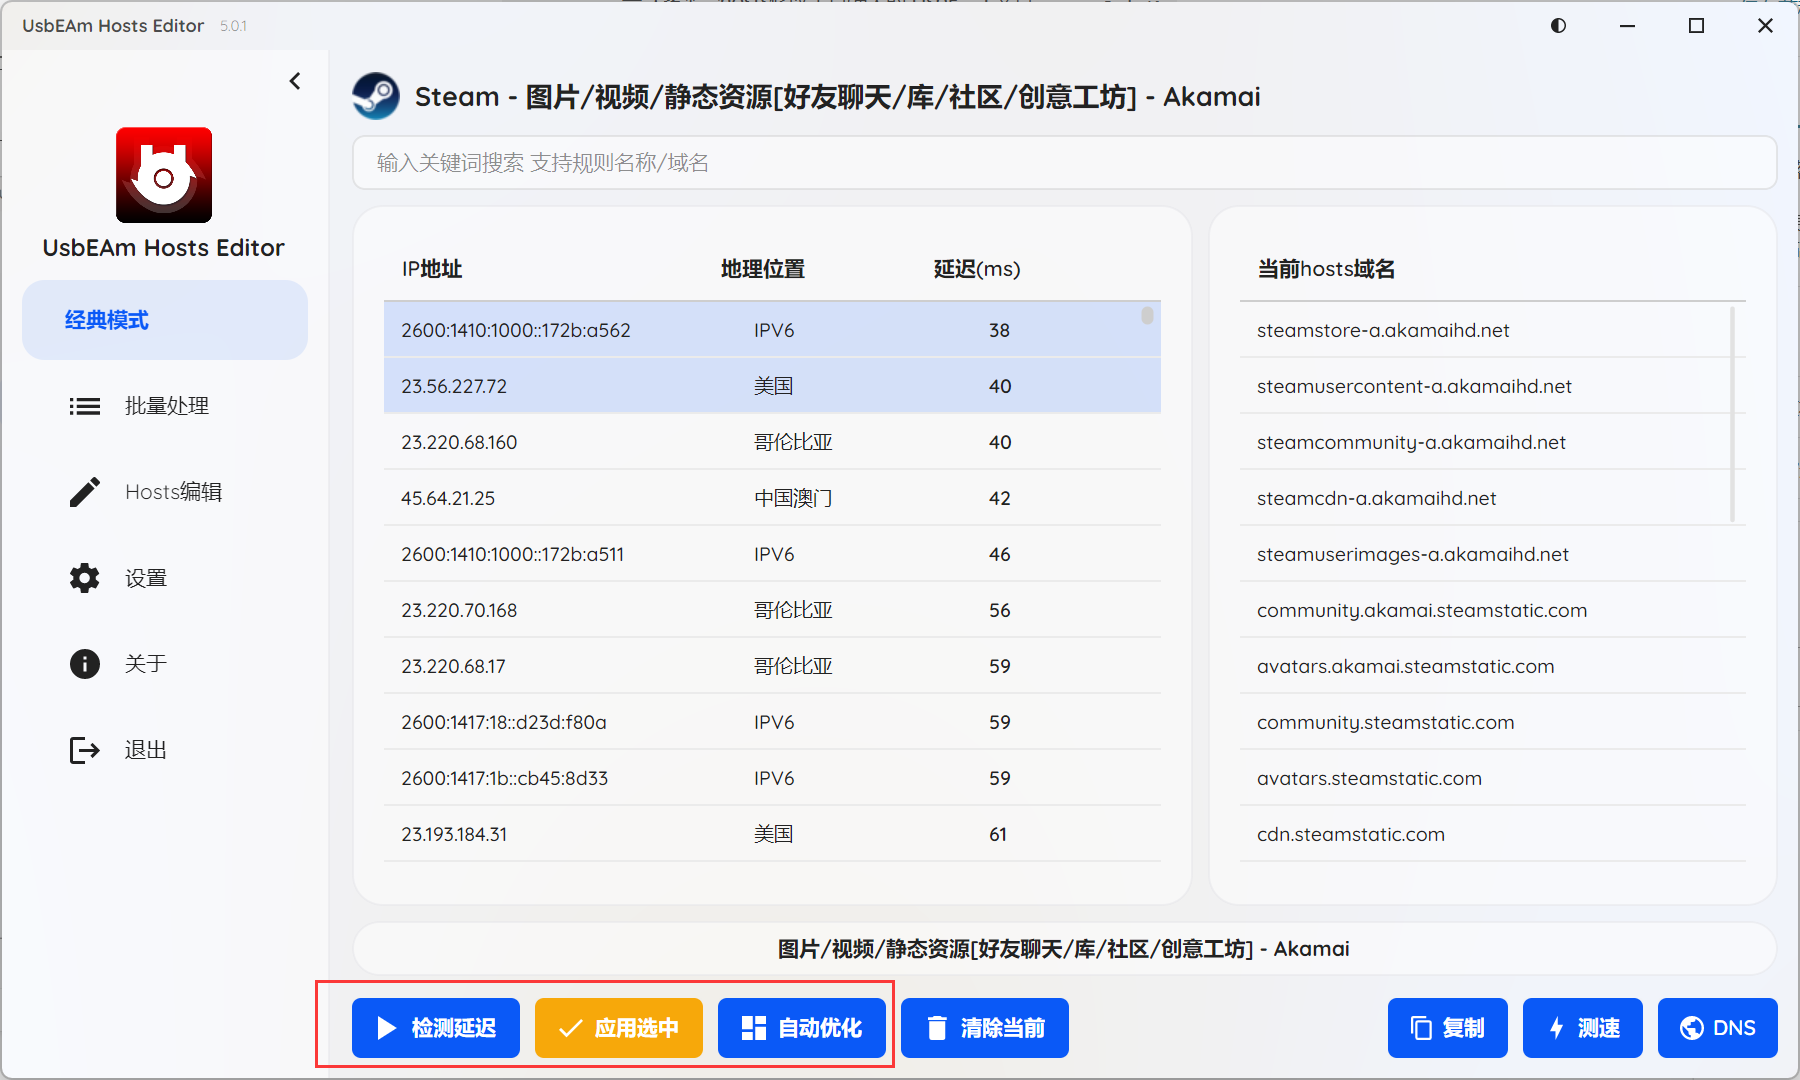View the 关于 info icon
1800x1080 pixels.
85,664
